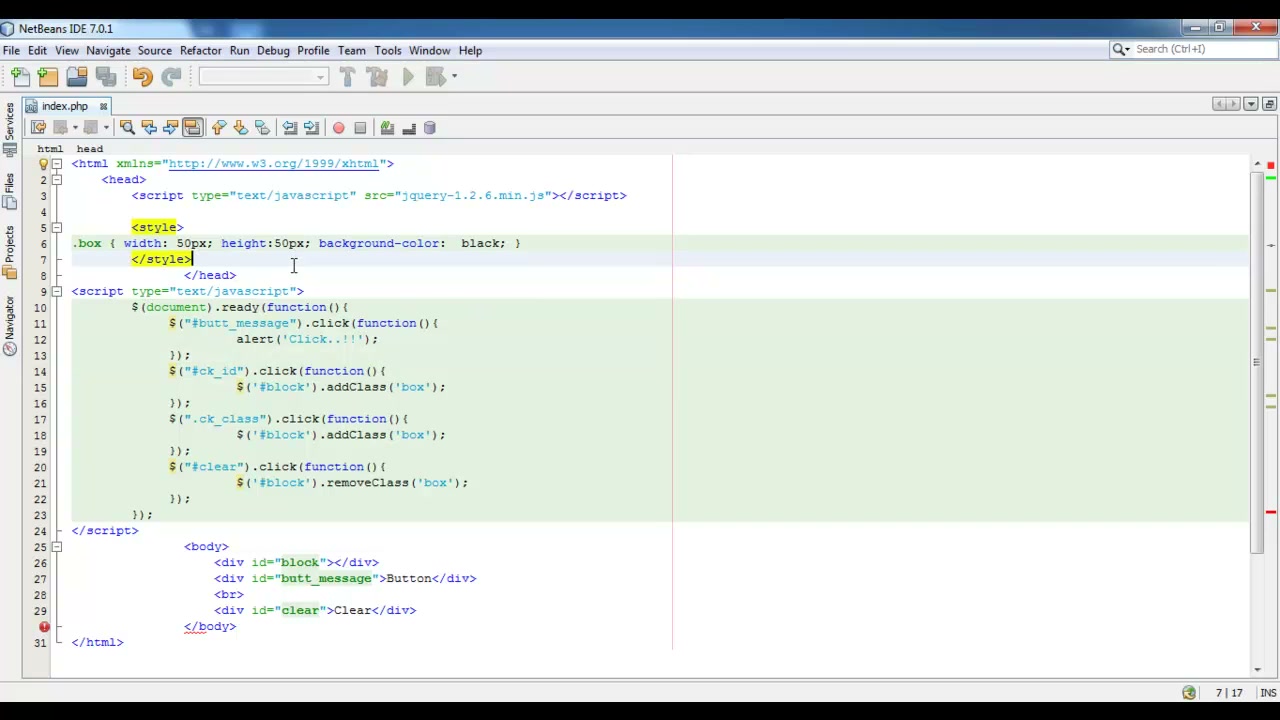Viewport: 1280px width, 720px height.
Task: Open the File menu
Action: pos(11,50)
